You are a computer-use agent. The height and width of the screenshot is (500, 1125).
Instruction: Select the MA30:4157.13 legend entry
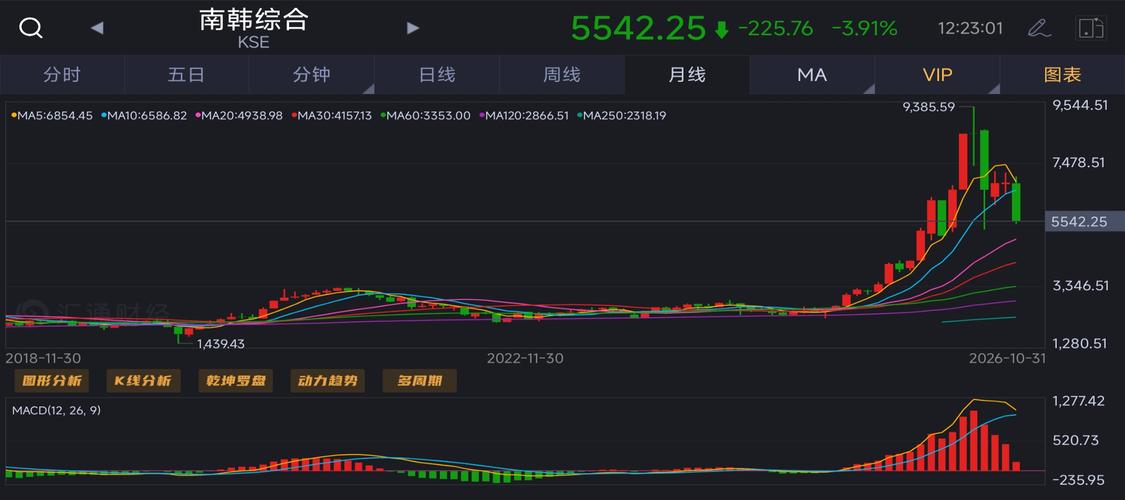[331, 115]
